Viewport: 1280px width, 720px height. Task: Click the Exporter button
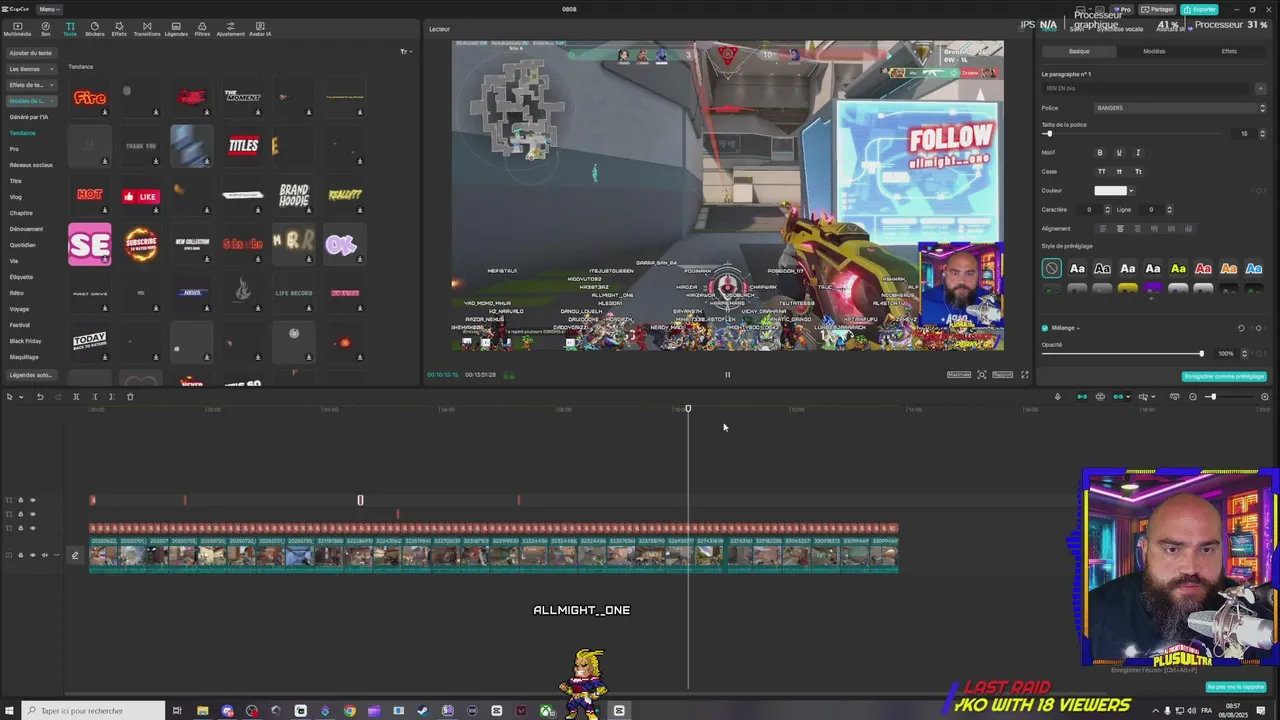(x=1199, y=9)
